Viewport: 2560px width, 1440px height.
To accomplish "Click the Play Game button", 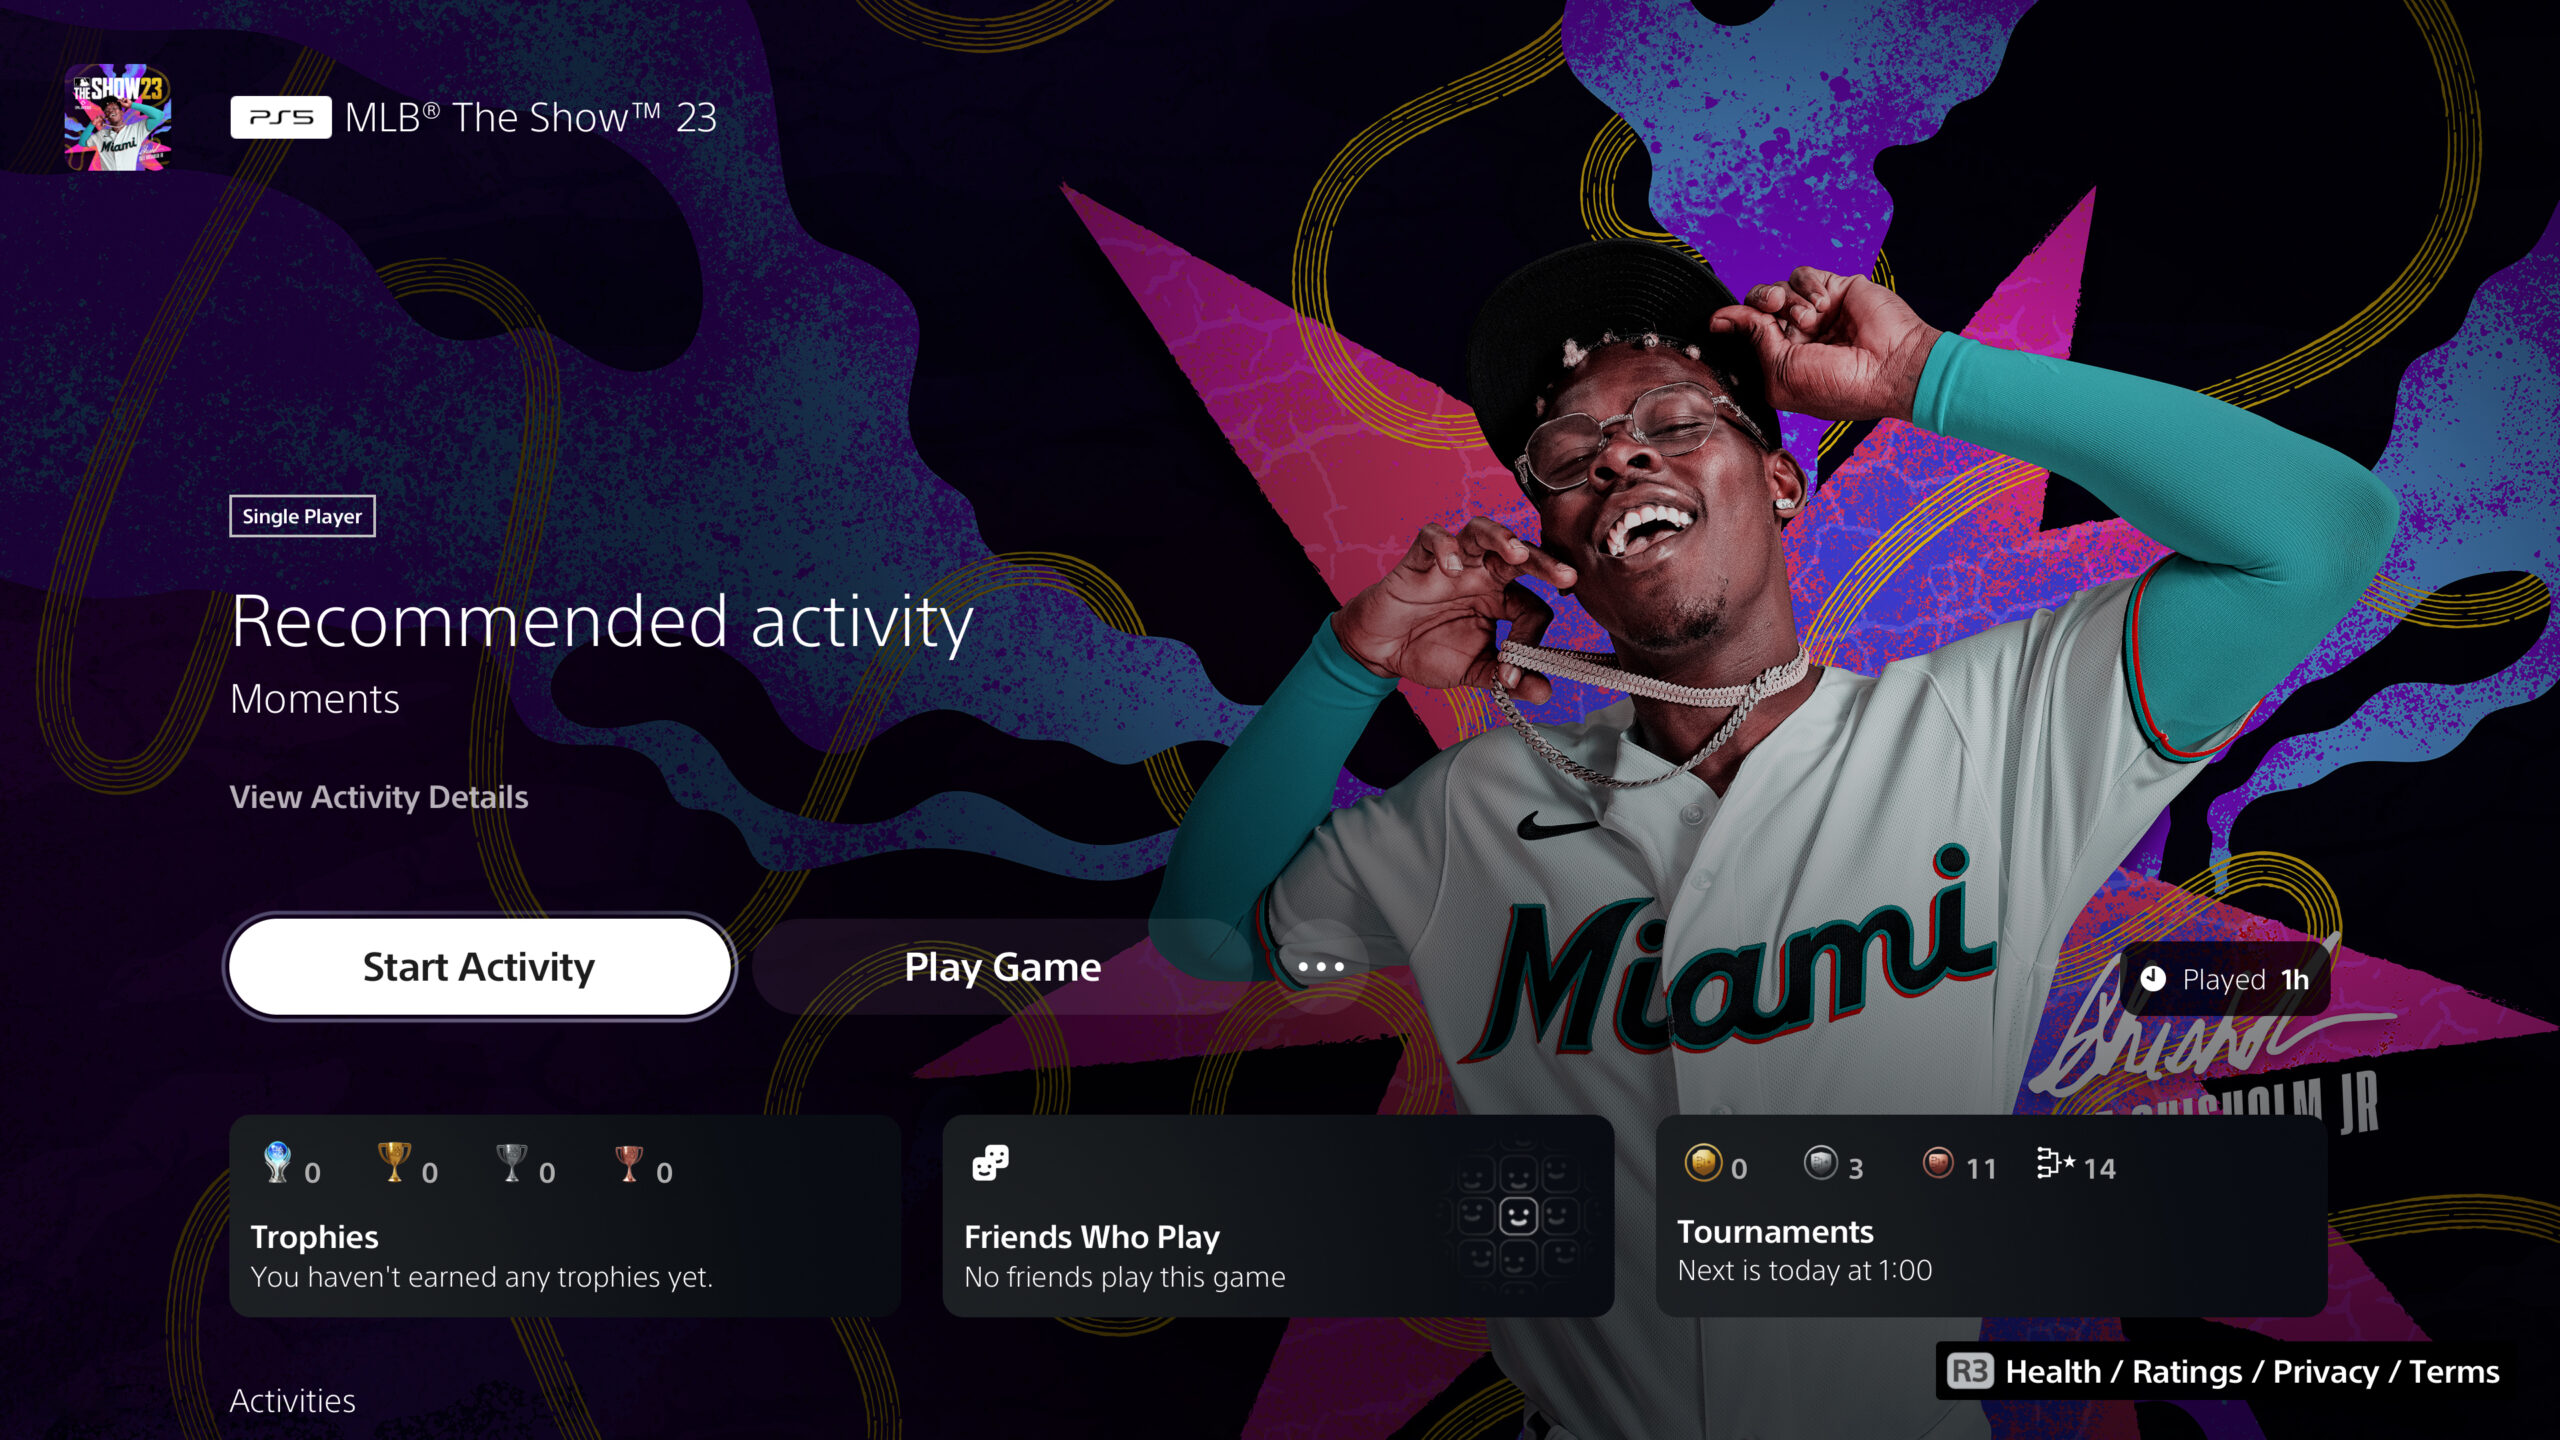I will pos(1002,967).
